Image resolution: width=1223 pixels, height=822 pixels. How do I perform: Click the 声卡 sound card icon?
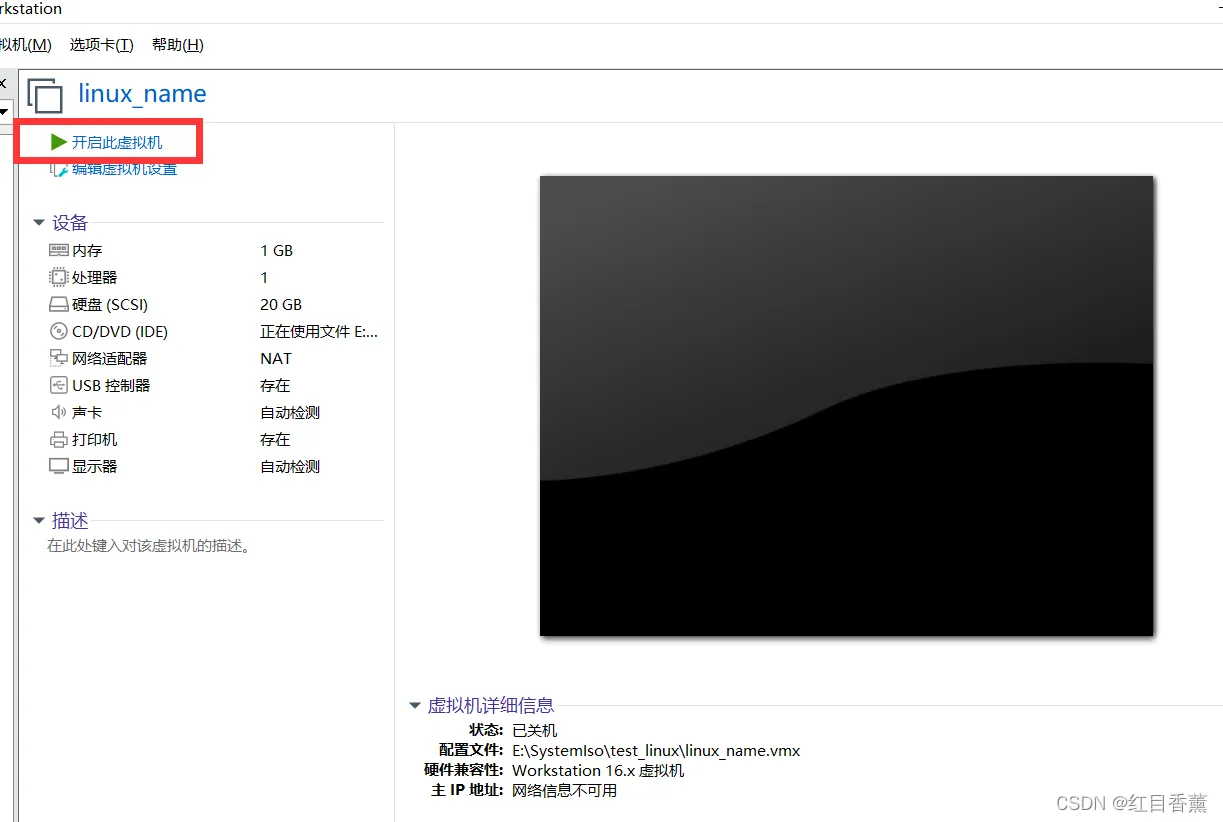pyautogui.click(x=58, y=412)
